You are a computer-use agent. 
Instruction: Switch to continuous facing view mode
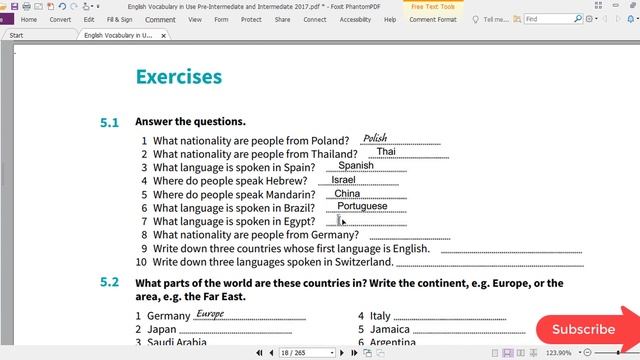pos(533,353)
